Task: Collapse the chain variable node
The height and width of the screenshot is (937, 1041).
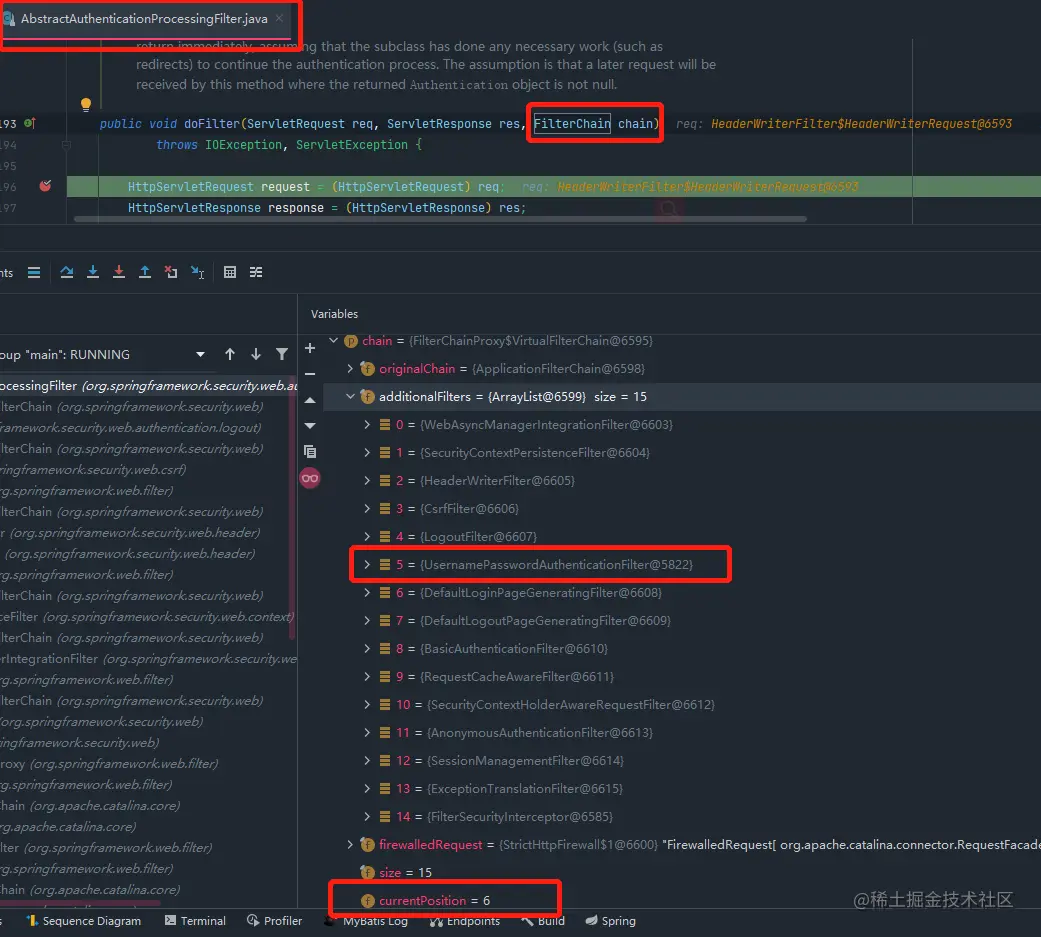Action: click(333, 341)
